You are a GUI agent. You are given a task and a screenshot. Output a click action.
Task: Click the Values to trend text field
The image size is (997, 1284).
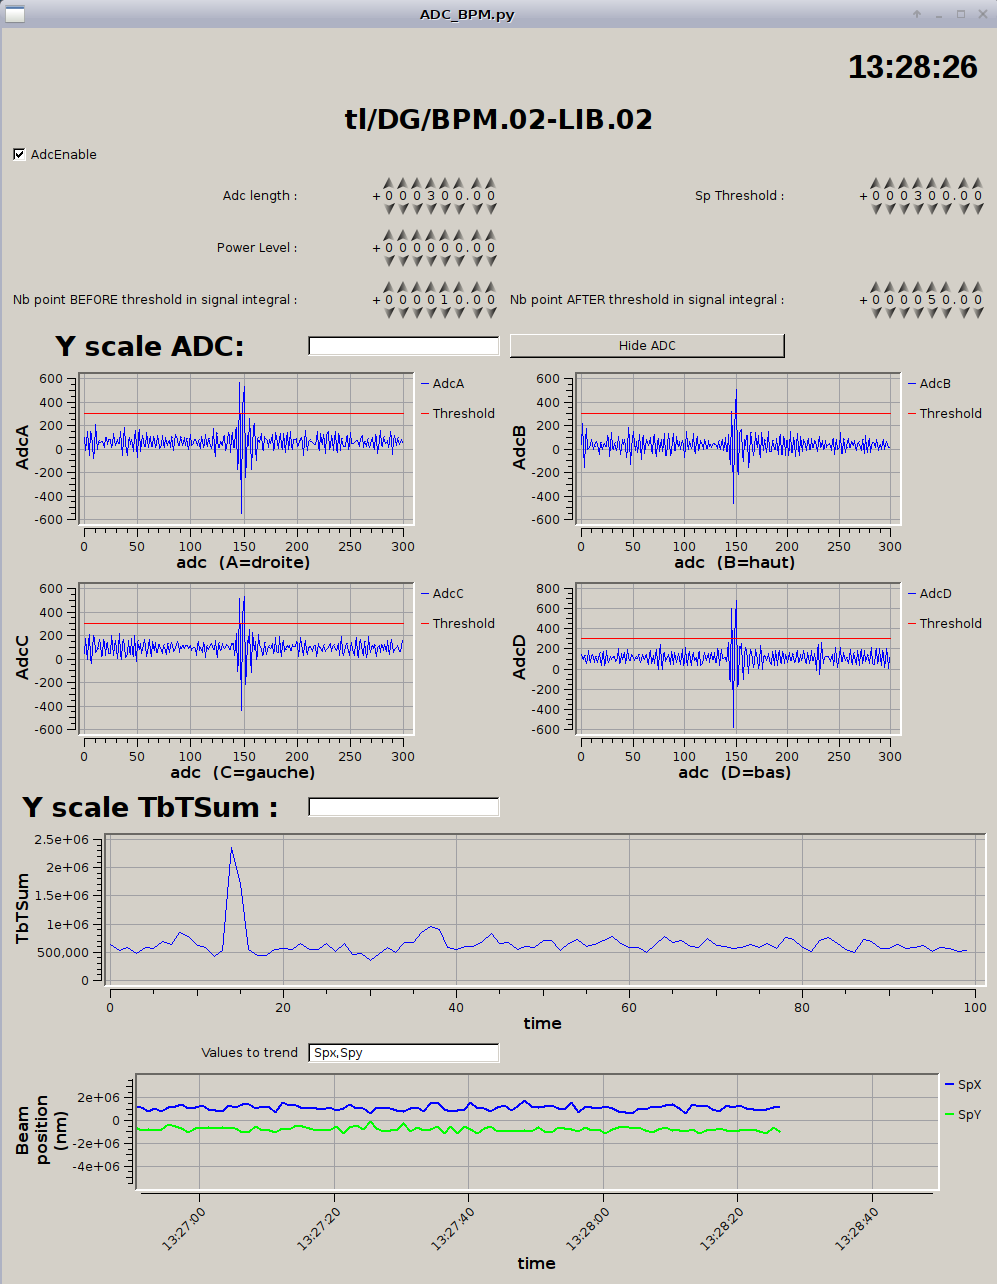(x=403, y=1053)
